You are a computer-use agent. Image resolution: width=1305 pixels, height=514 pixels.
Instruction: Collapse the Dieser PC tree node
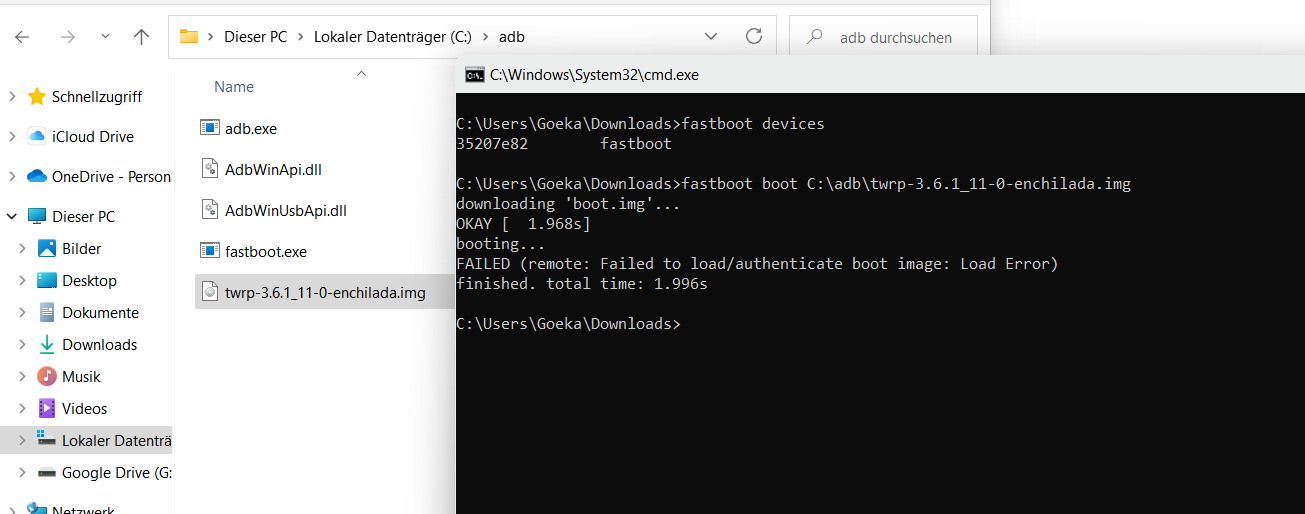(11, 216)
